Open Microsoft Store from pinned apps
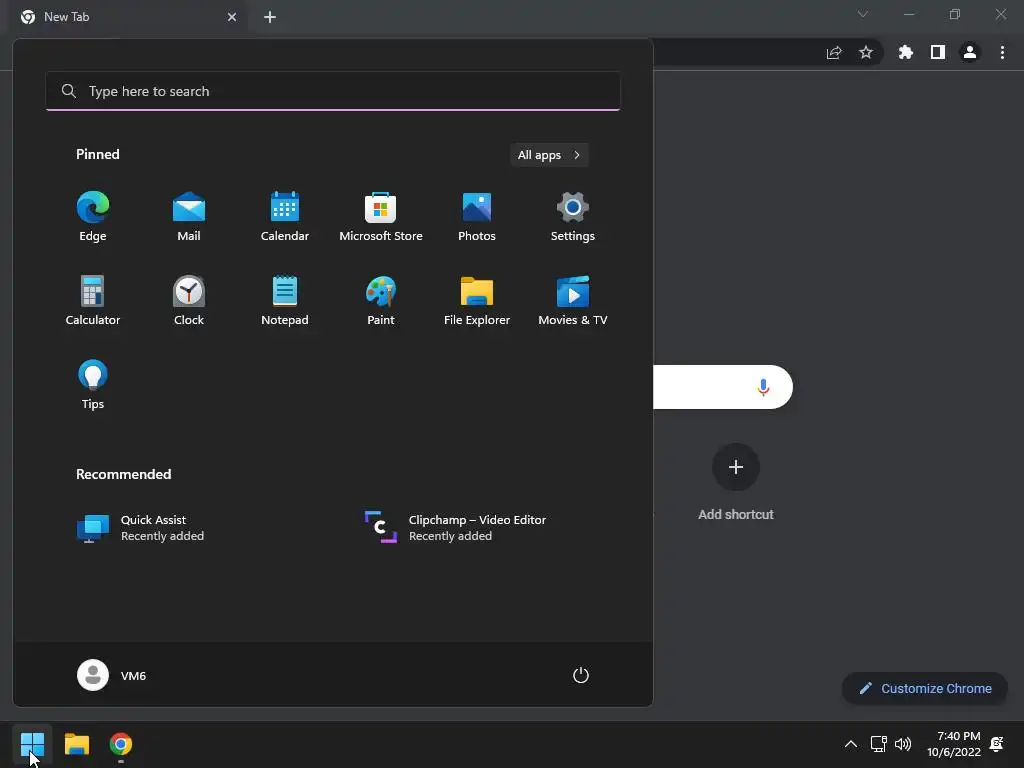 [x=381, y=216]
